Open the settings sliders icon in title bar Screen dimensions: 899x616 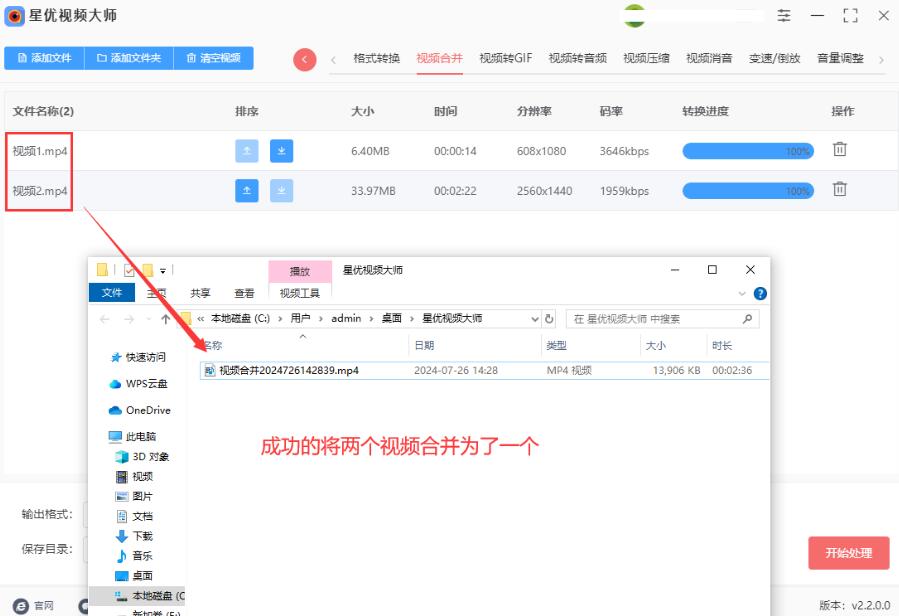[x=783, y=16]
